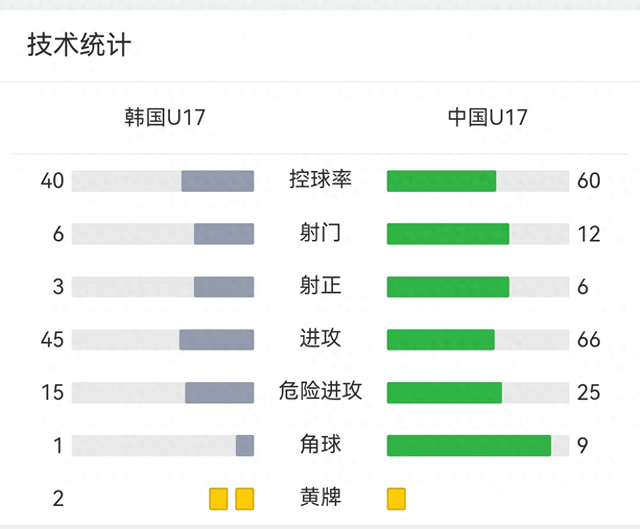Click the 控球率 stat label

coord(320,180)
